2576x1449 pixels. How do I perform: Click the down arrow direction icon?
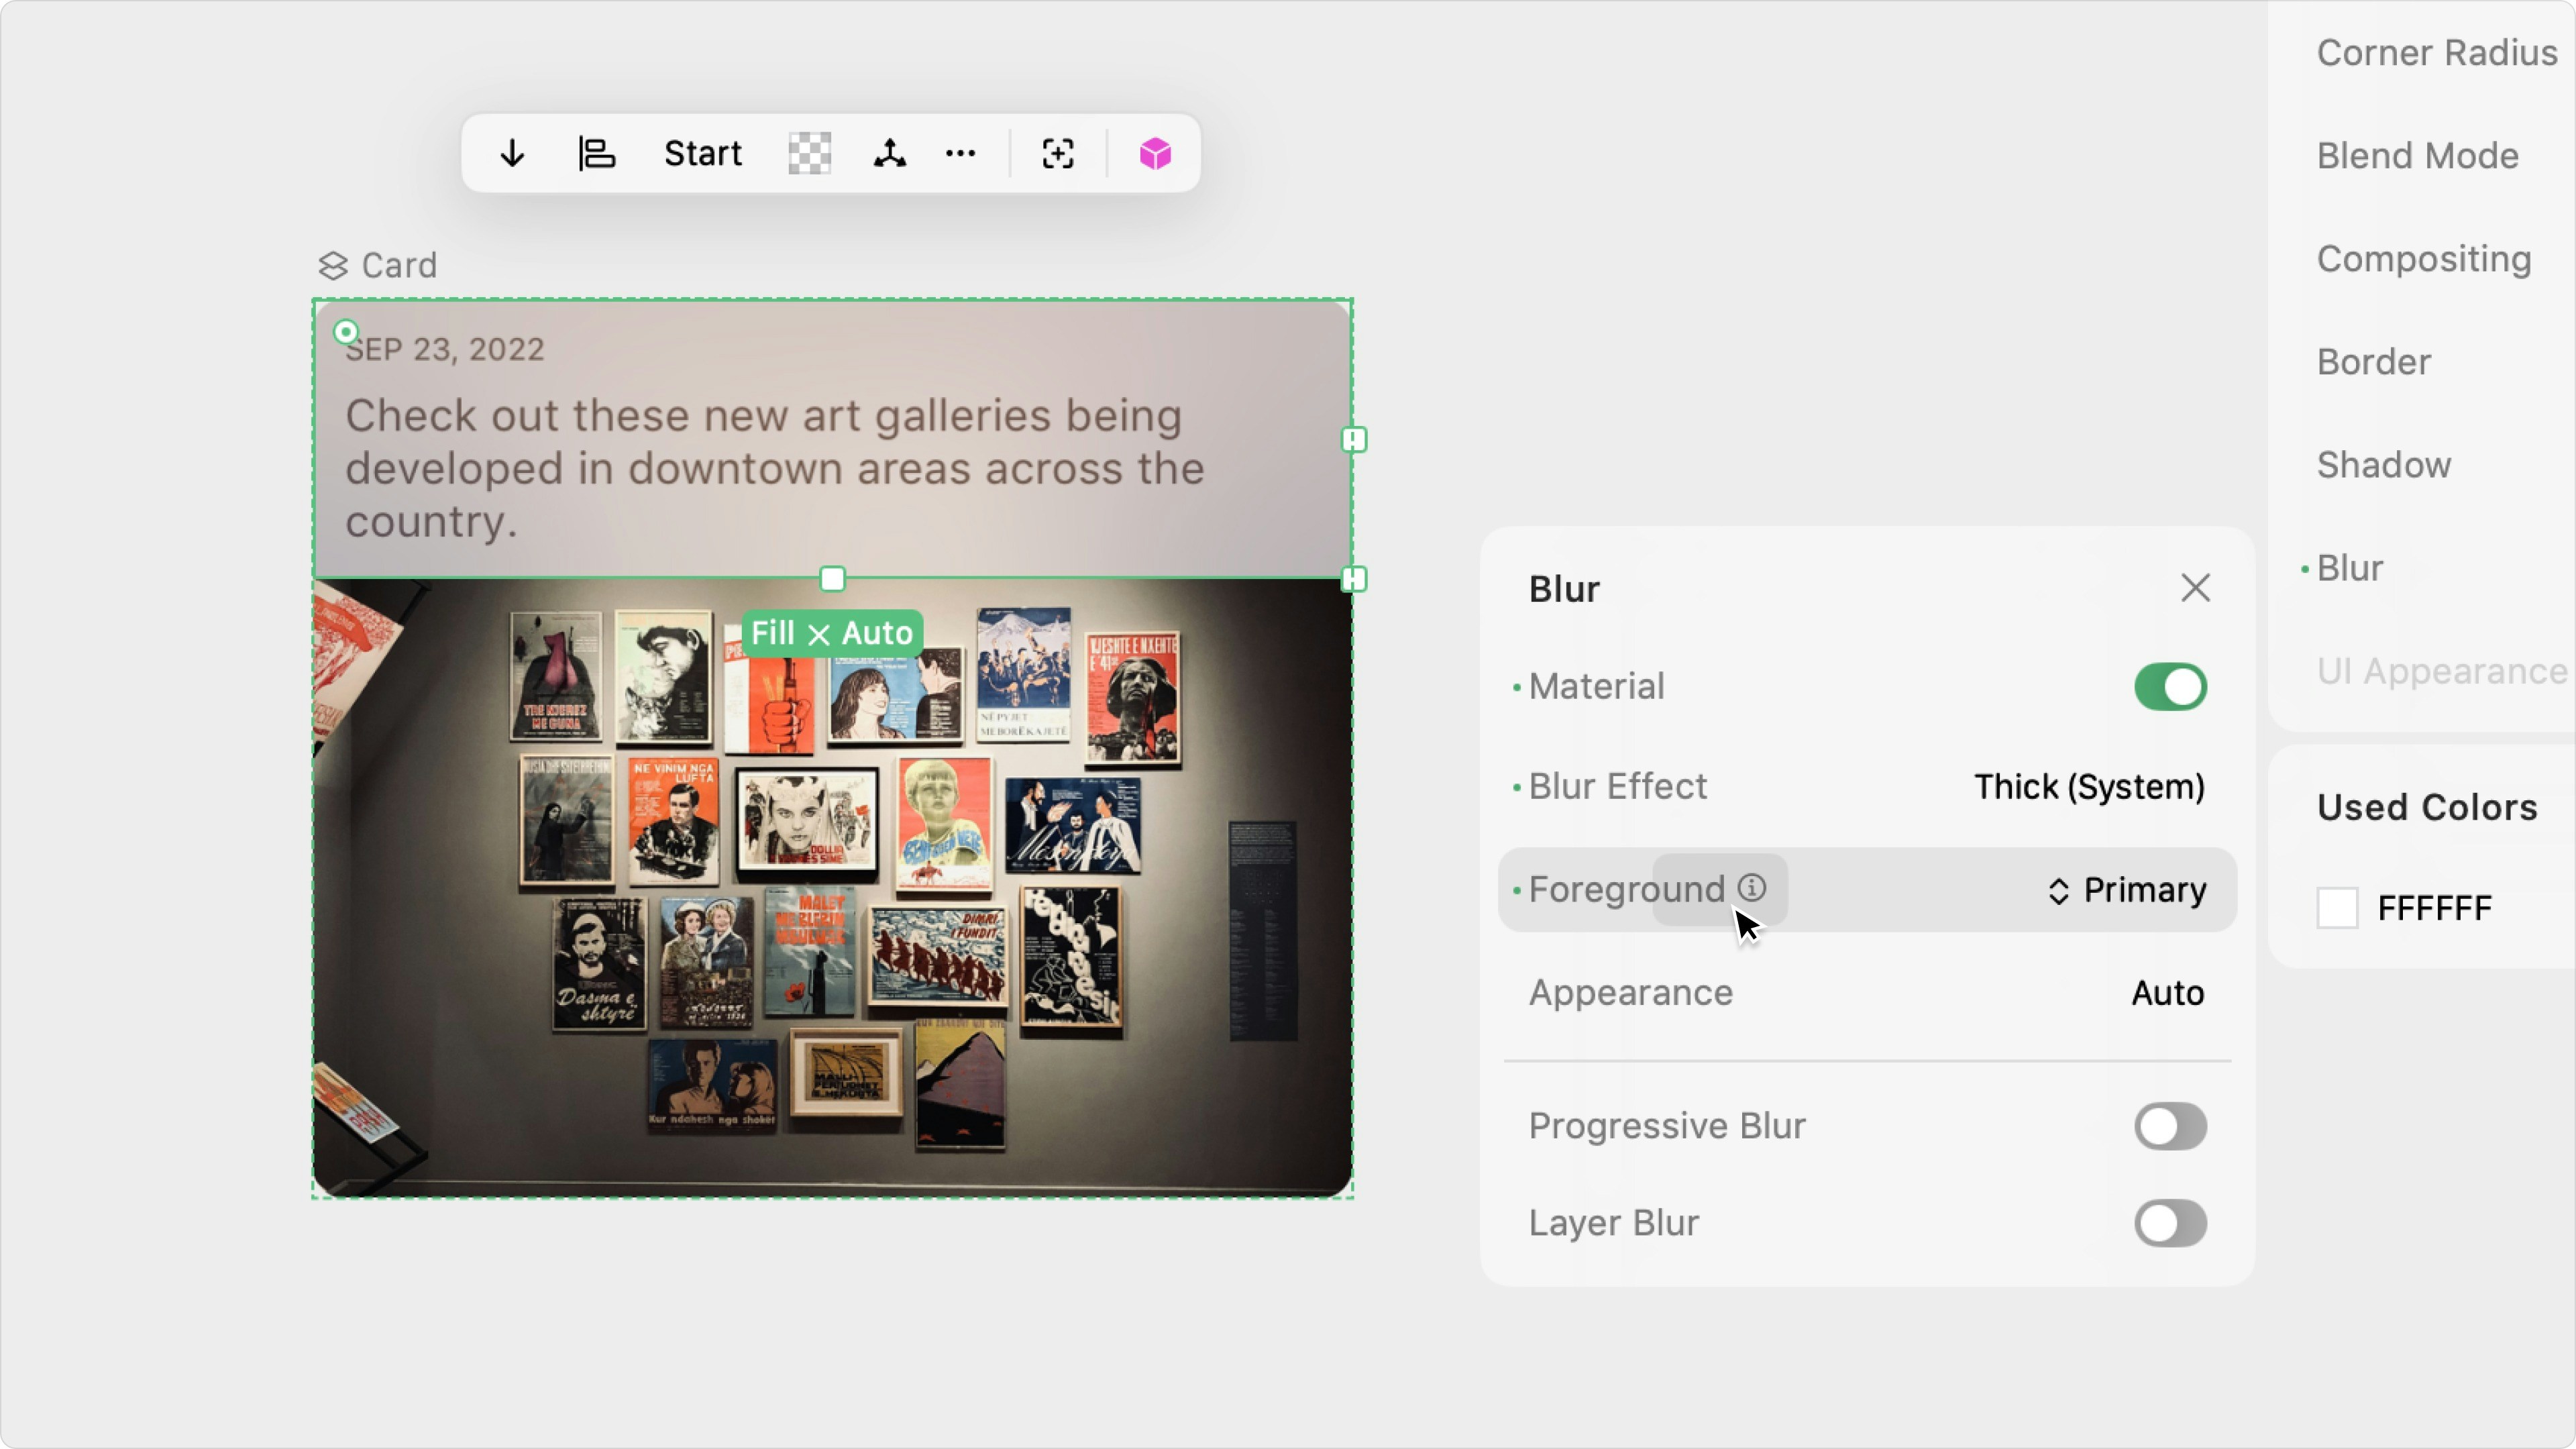(x=512, y=154)
